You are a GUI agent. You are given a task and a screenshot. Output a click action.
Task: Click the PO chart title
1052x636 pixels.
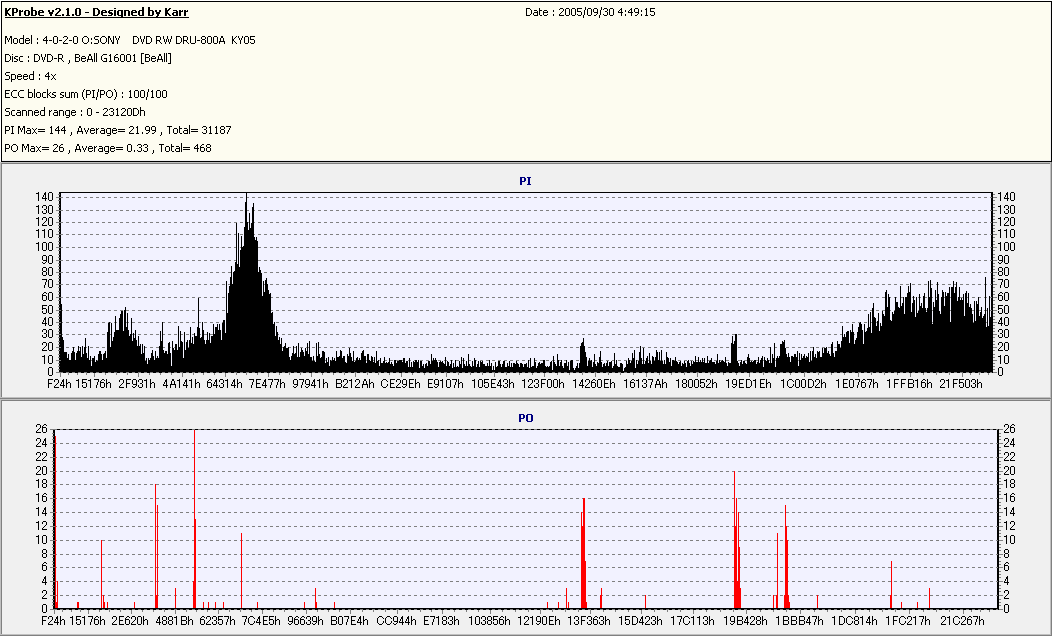[525, 418]
